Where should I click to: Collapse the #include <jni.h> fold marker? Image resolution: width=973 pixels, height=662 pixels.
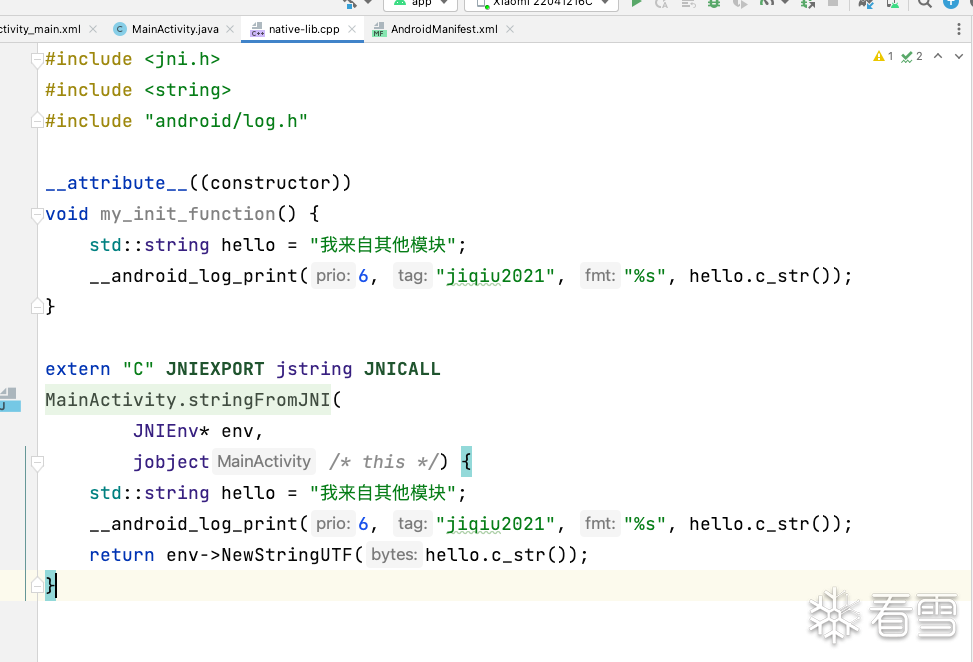37,59
